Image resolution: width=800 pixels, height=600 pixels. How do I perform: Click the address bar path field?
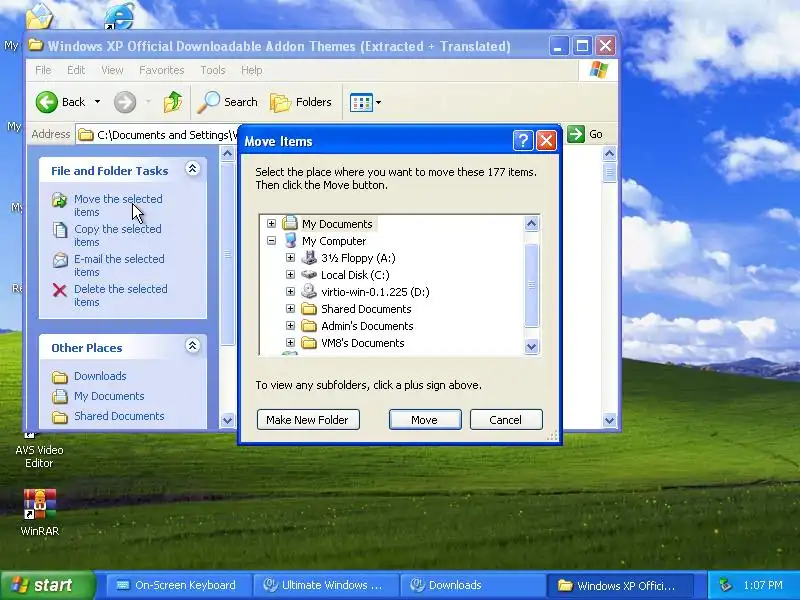point(158,135)
